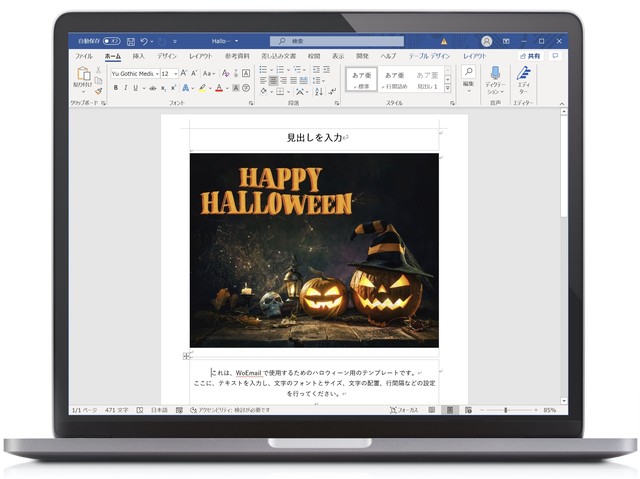Apply strikethrough formatting
The width and height of the screenshot is (640, 479).
click(153, 88)
